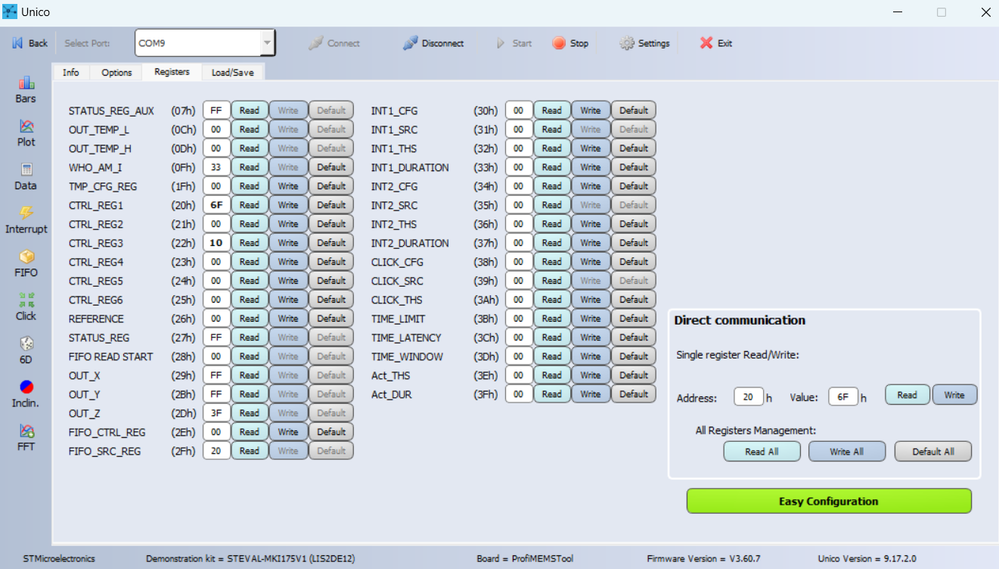Click the red Exit icon
999x569 pixels.
pyautogui.click(x=706, y=43)
